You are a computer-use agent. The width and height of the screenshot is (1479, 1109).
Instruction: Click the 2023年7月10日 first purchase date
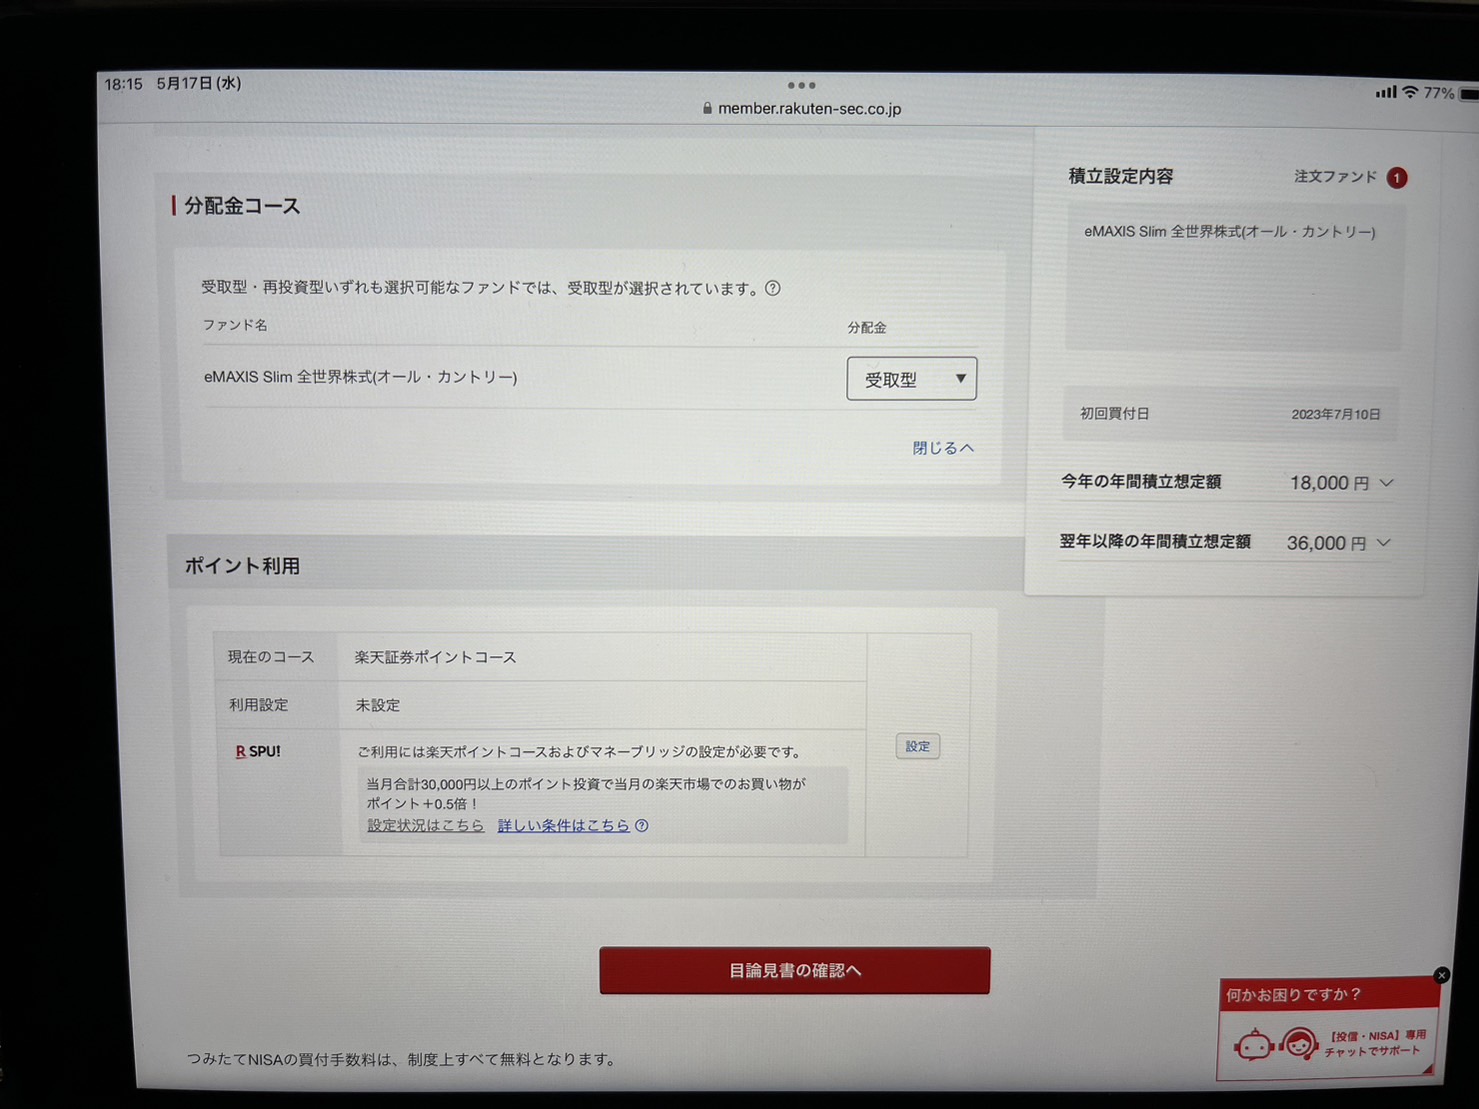1335,414
